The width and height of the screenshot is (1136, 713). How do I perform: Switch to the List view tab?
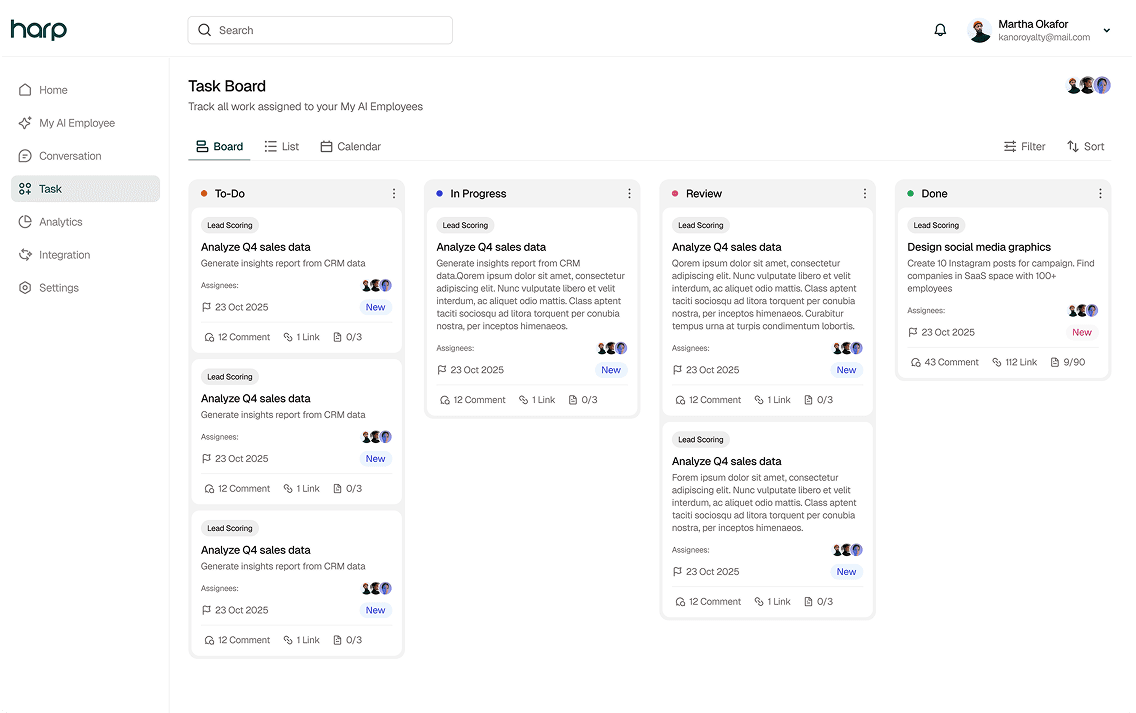tap(281, 146)
